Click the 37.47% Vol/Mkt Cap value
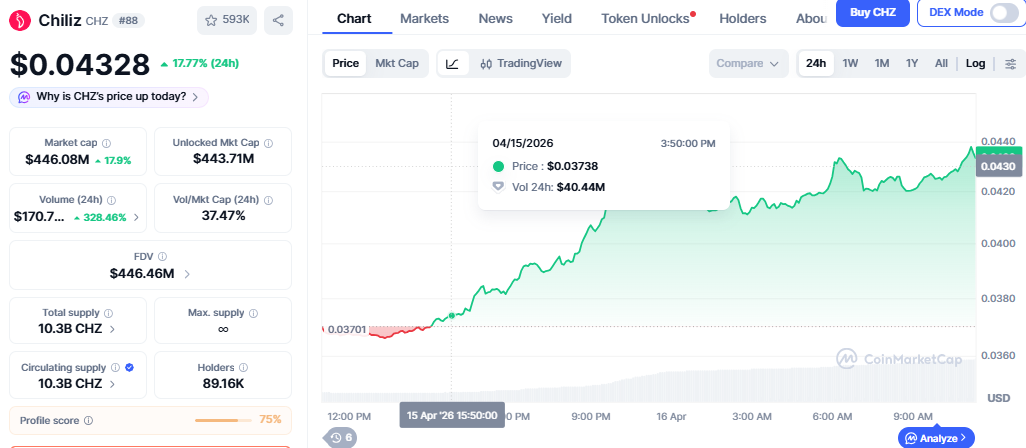 223,216
